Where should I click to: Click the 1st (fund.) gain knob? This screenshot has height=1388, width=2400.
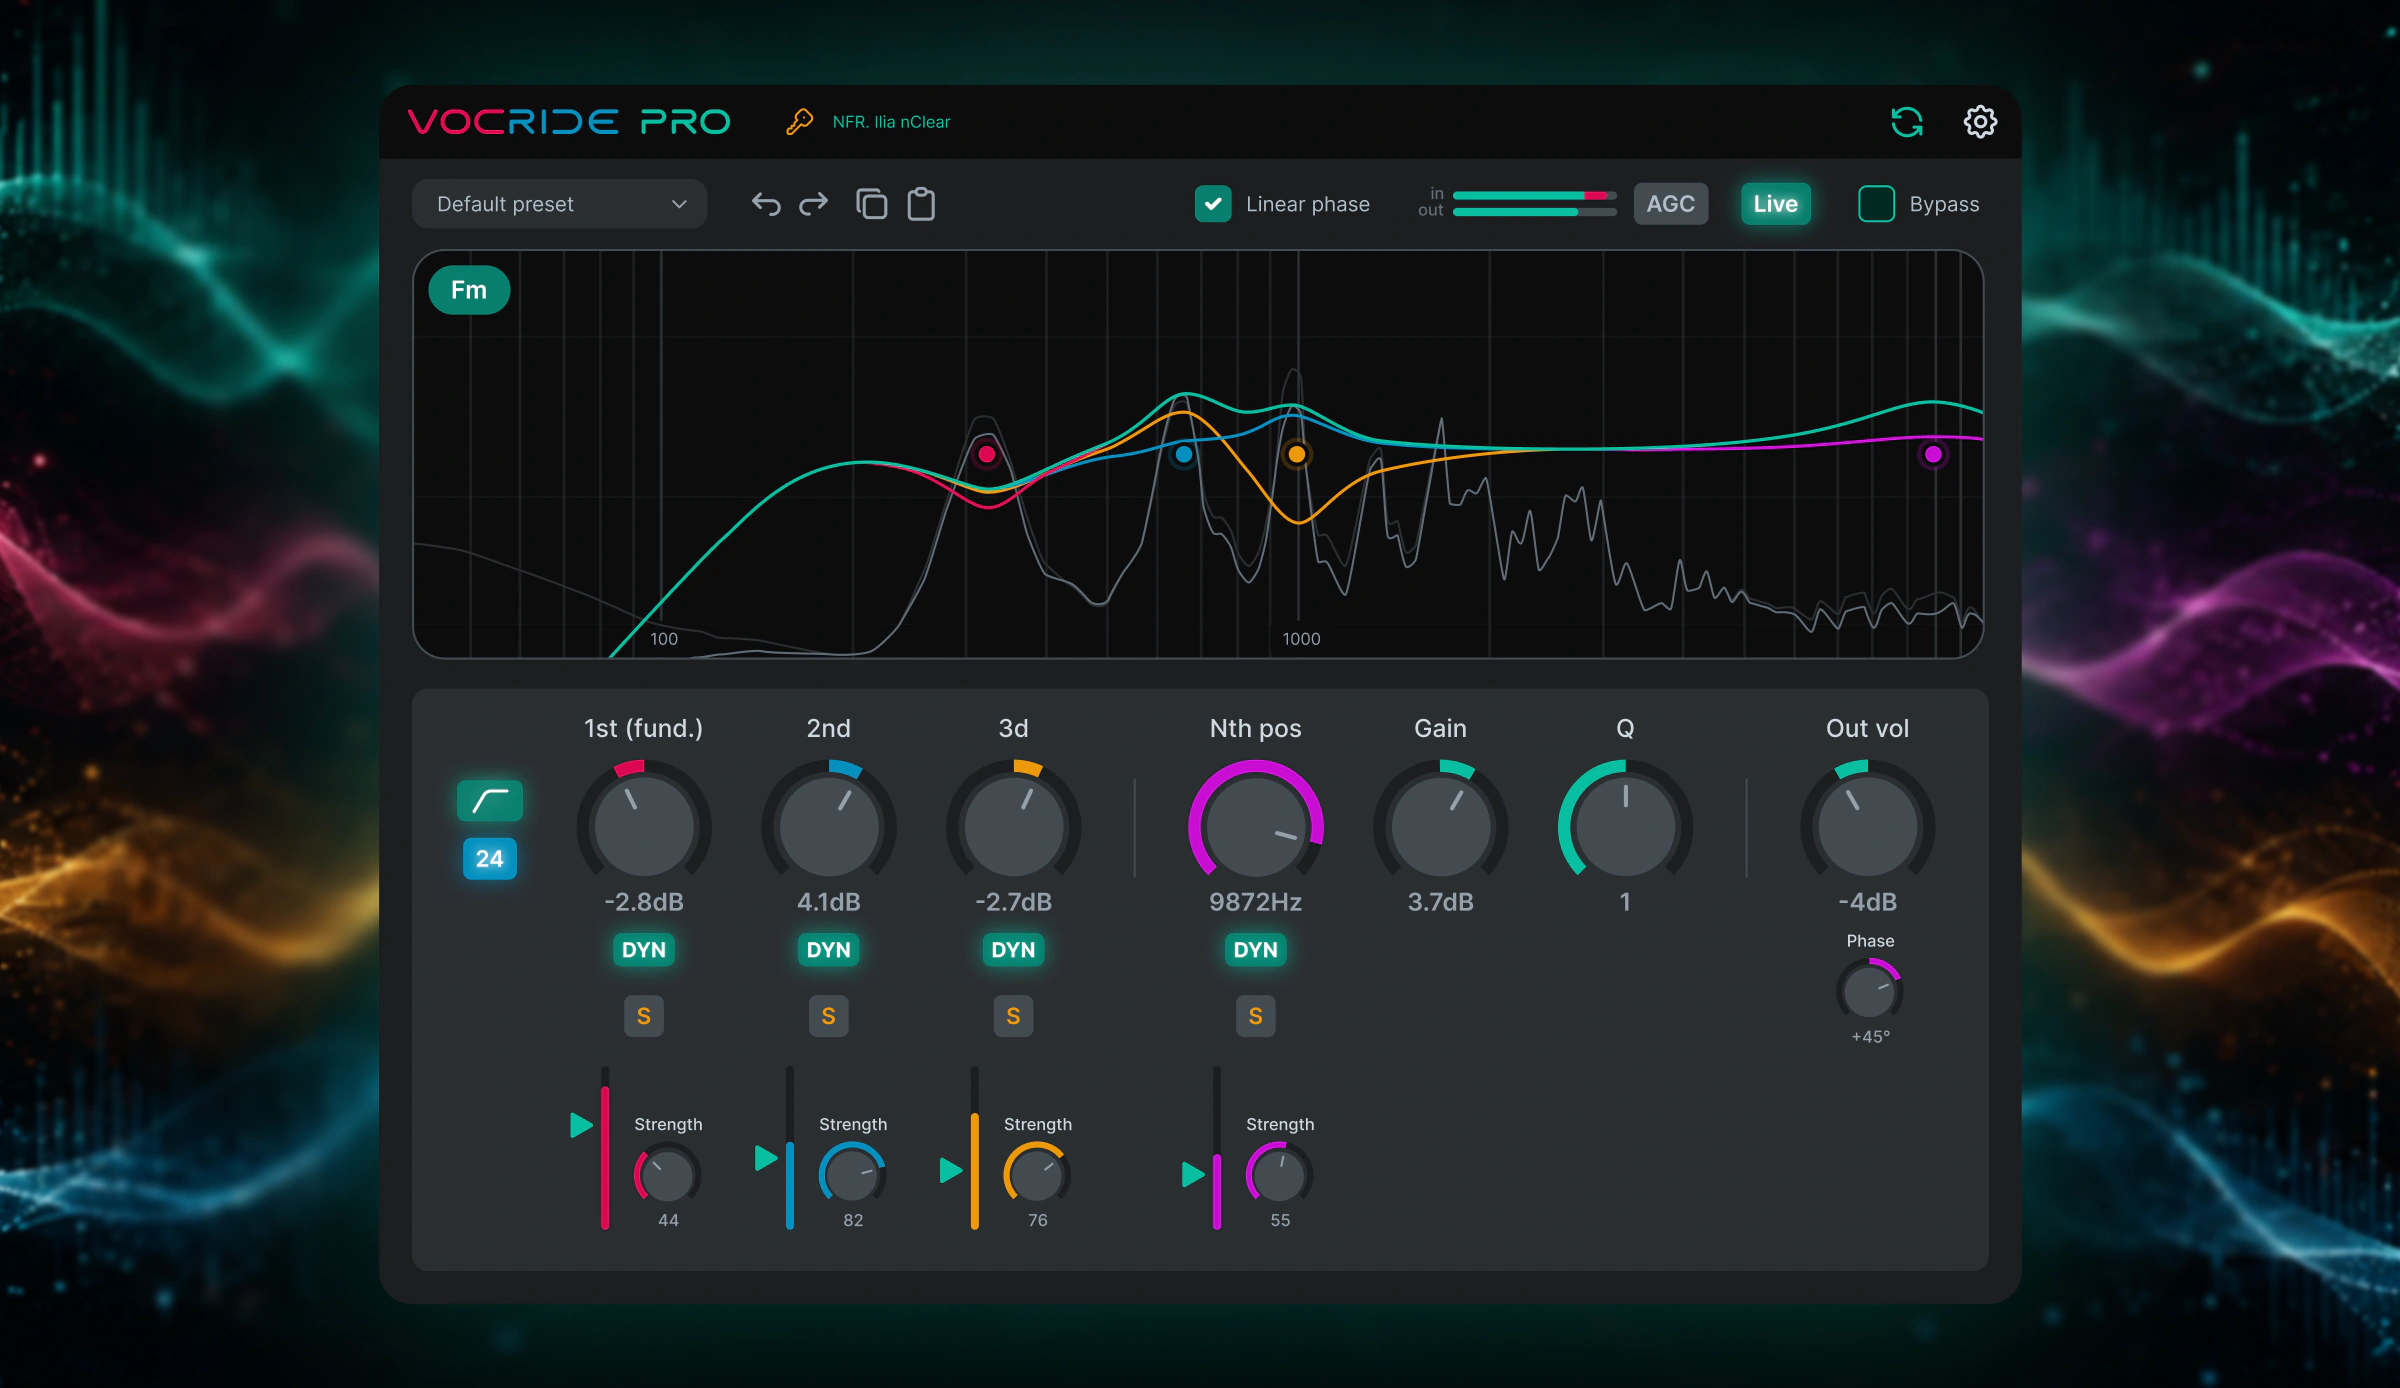(643, 826)
